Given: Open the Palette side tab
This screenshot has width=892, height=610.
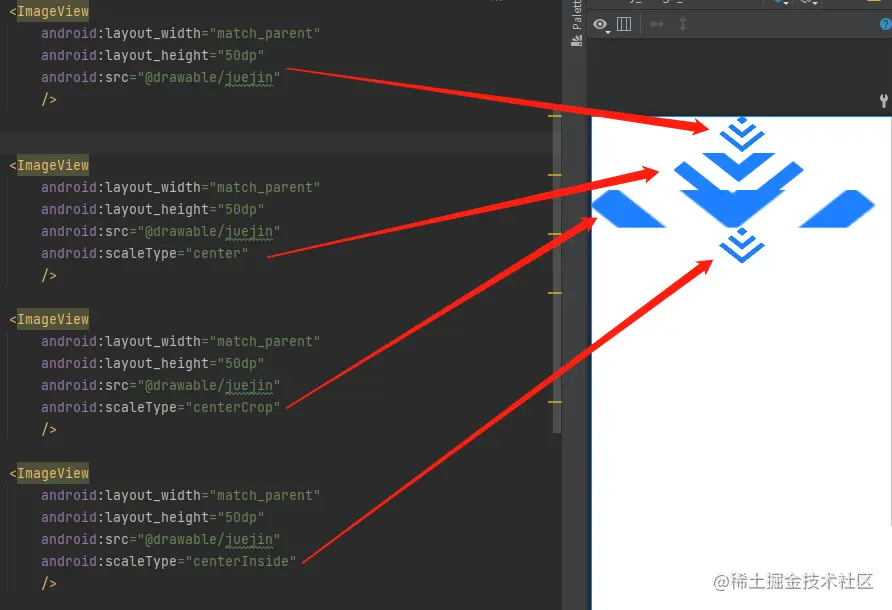Looking at the screenshot, I should 576,23.
